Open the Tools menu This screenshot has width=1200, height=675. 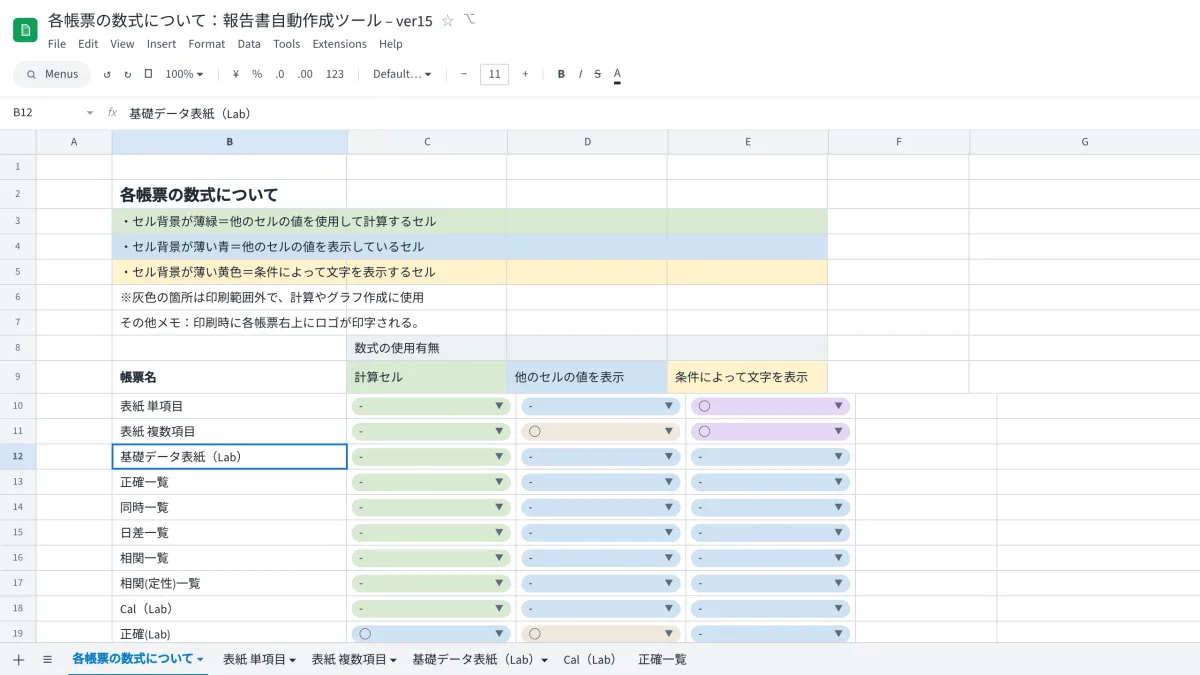click(x=287, y=44)
